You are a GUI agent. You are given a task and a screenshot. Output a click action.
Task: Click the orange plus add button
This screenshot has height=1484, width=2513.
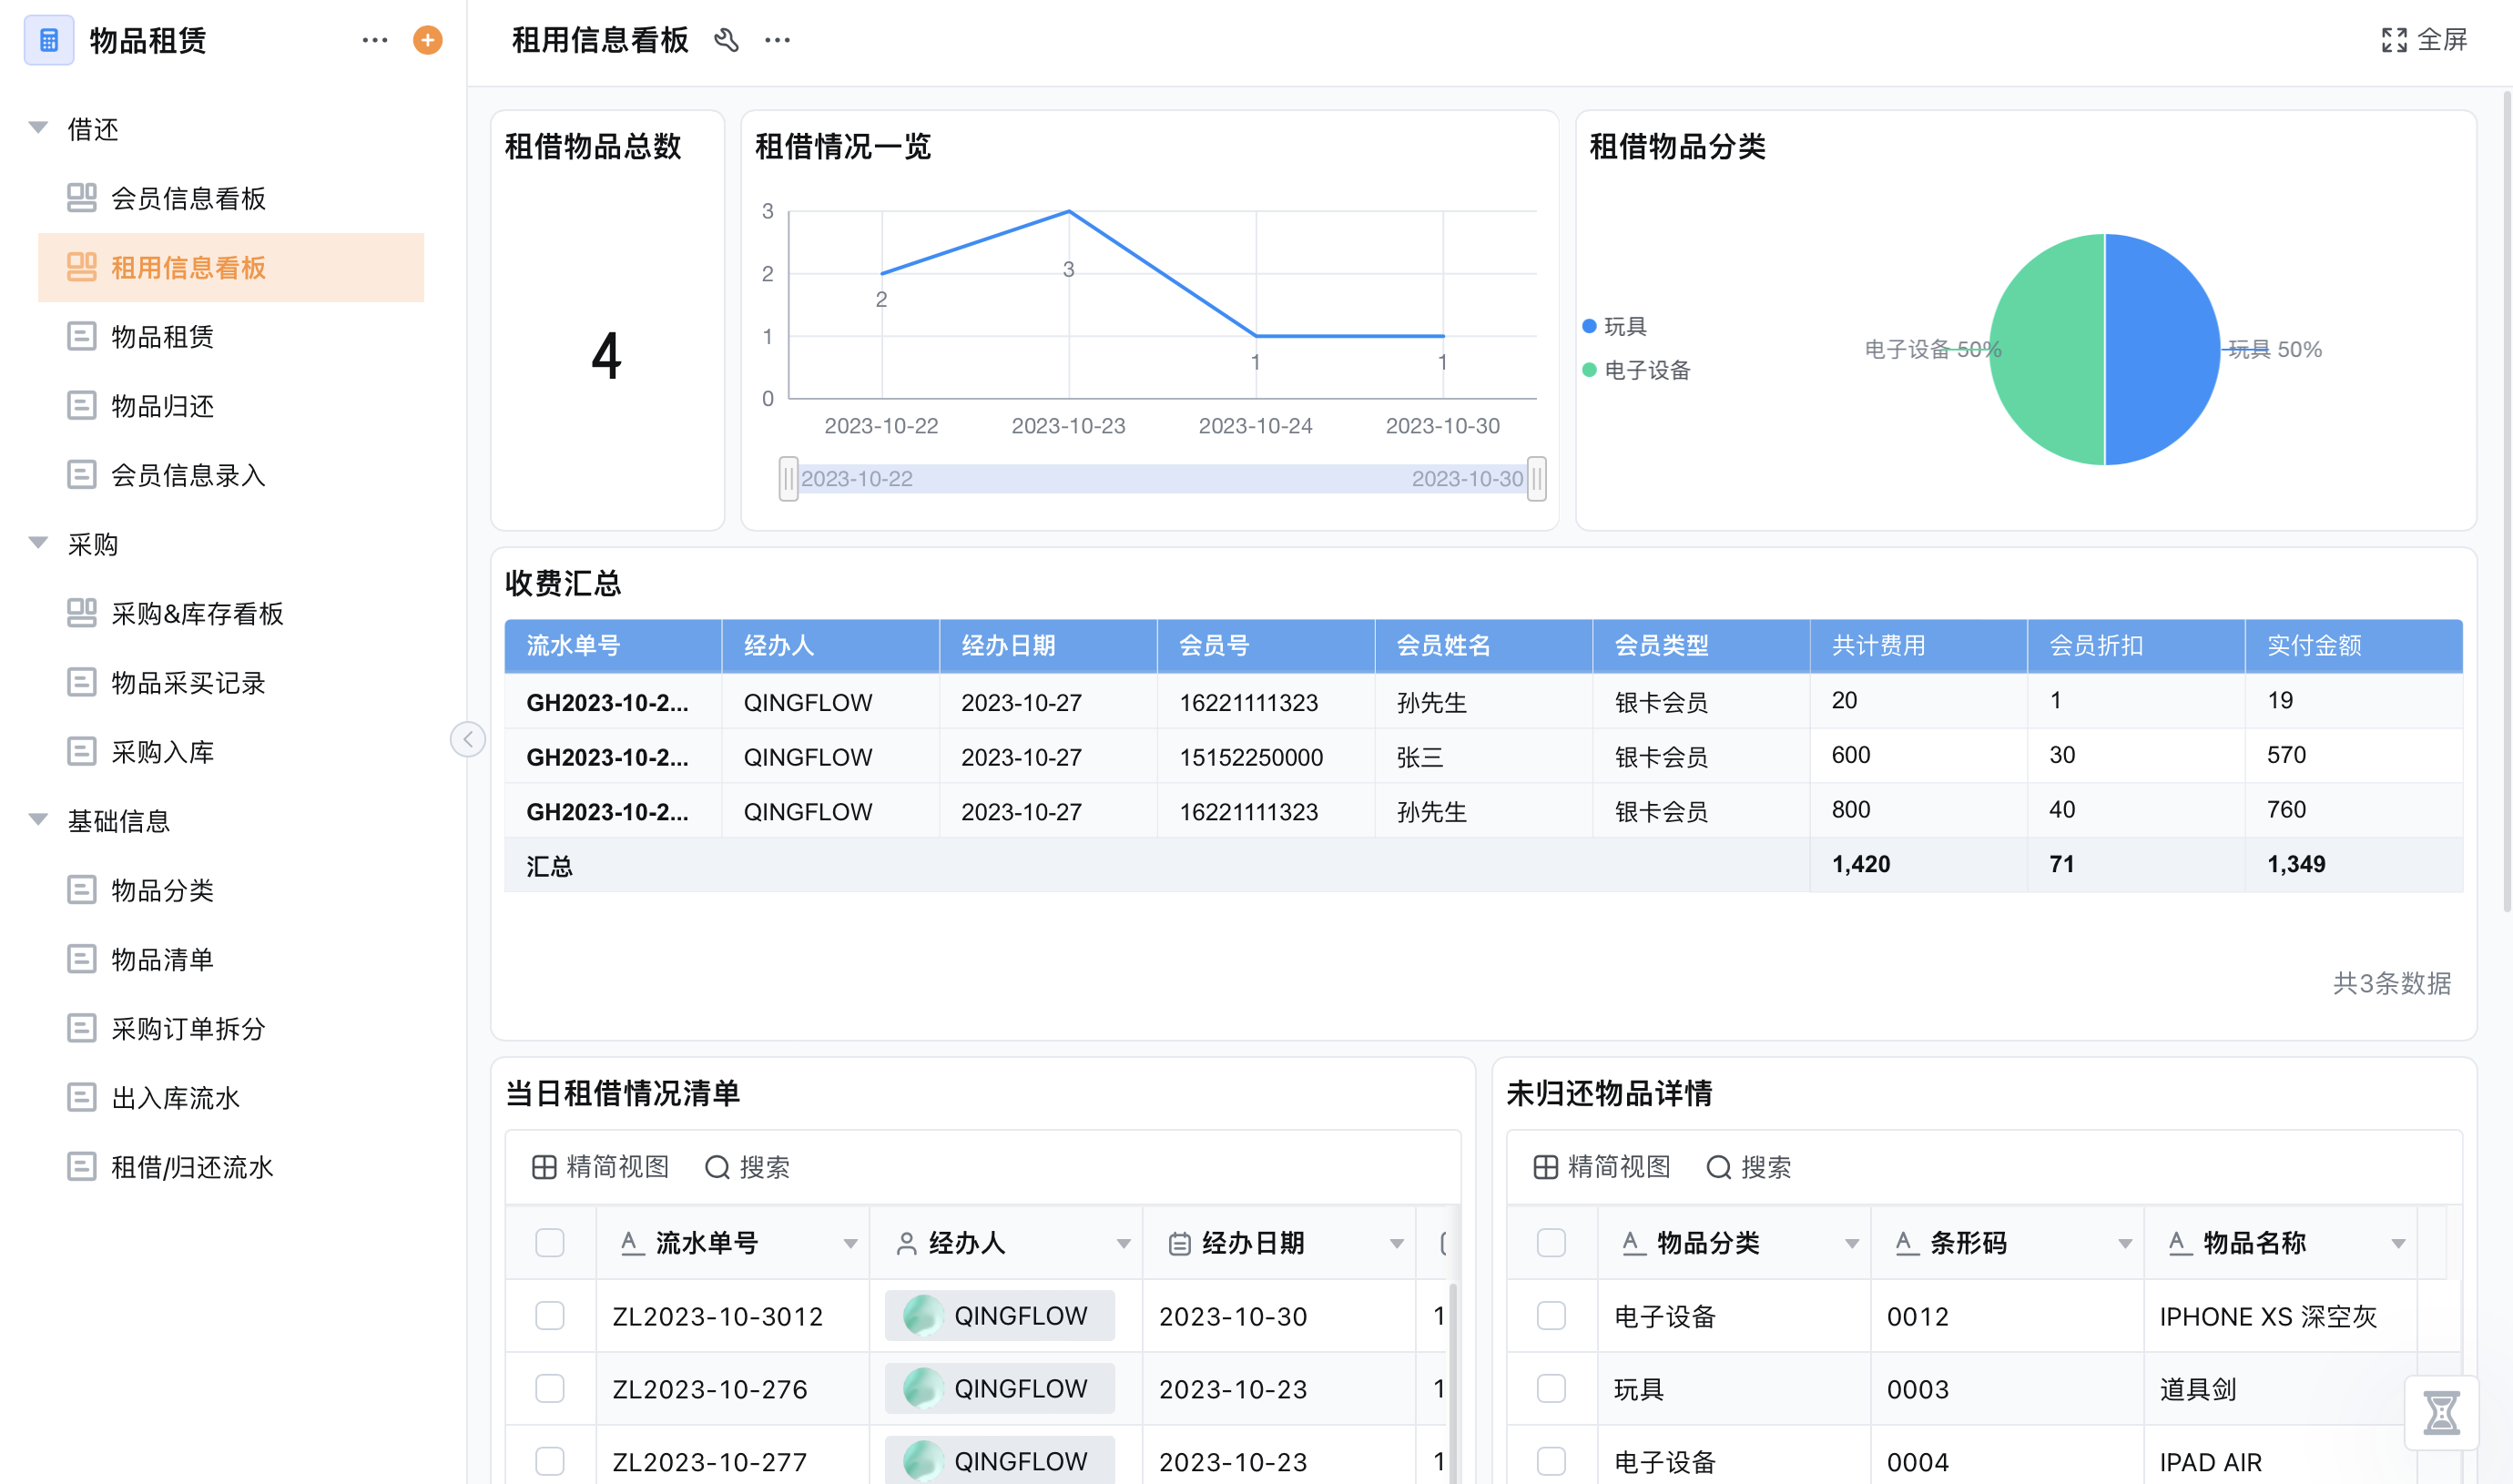point(428,40)
